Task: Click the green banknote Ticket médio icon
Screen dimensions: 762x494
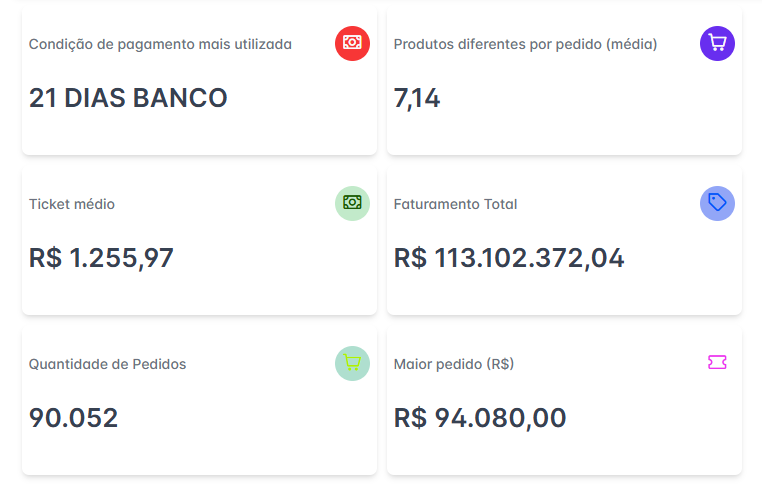Action: pyautogui.click(x=352, y=203)
